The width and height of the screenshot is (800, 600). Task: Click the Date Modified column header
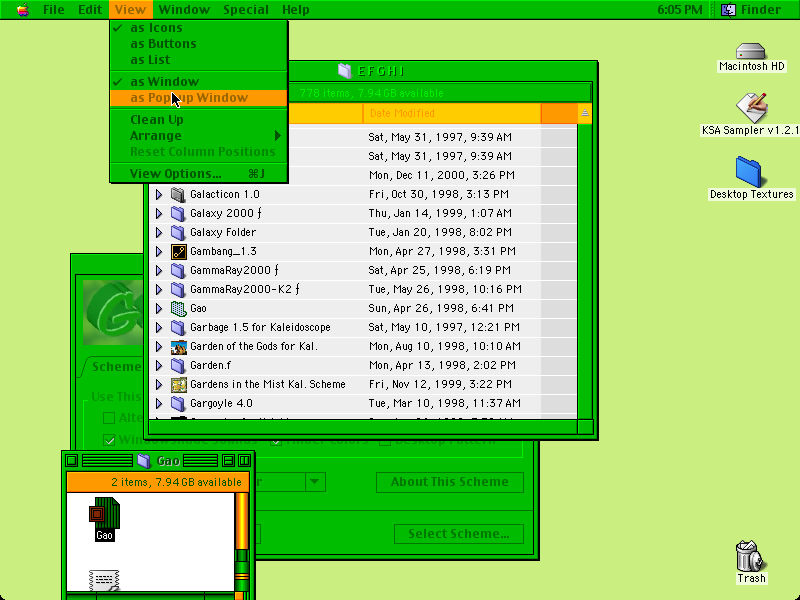pyautogui.click(x=452, y=113)
